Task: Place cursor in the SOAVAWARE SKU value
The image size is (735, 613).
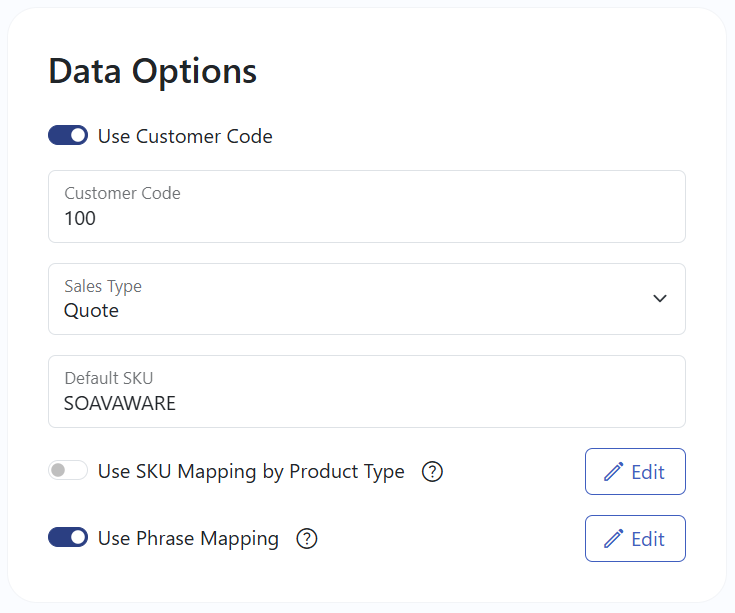Action: tap(120, 403)
